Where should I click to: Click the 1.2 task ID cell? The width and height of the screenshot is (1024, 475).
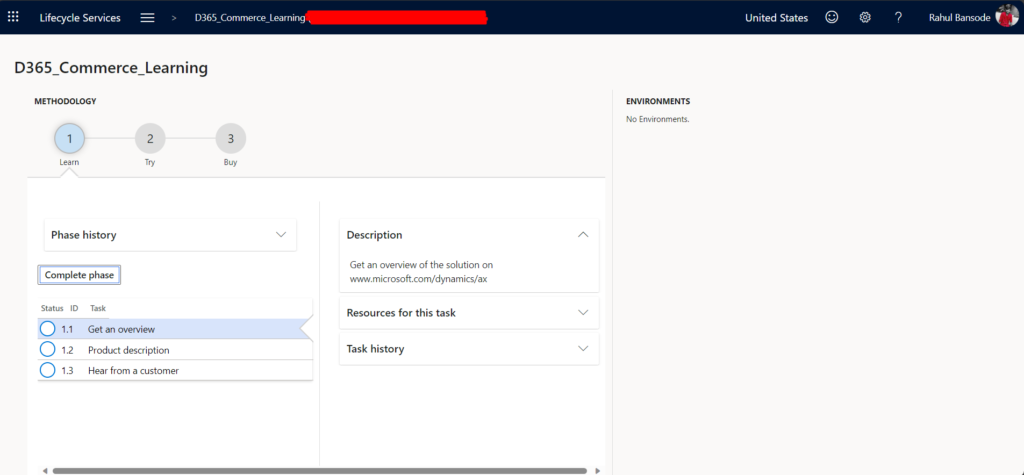tap(67, 350)
